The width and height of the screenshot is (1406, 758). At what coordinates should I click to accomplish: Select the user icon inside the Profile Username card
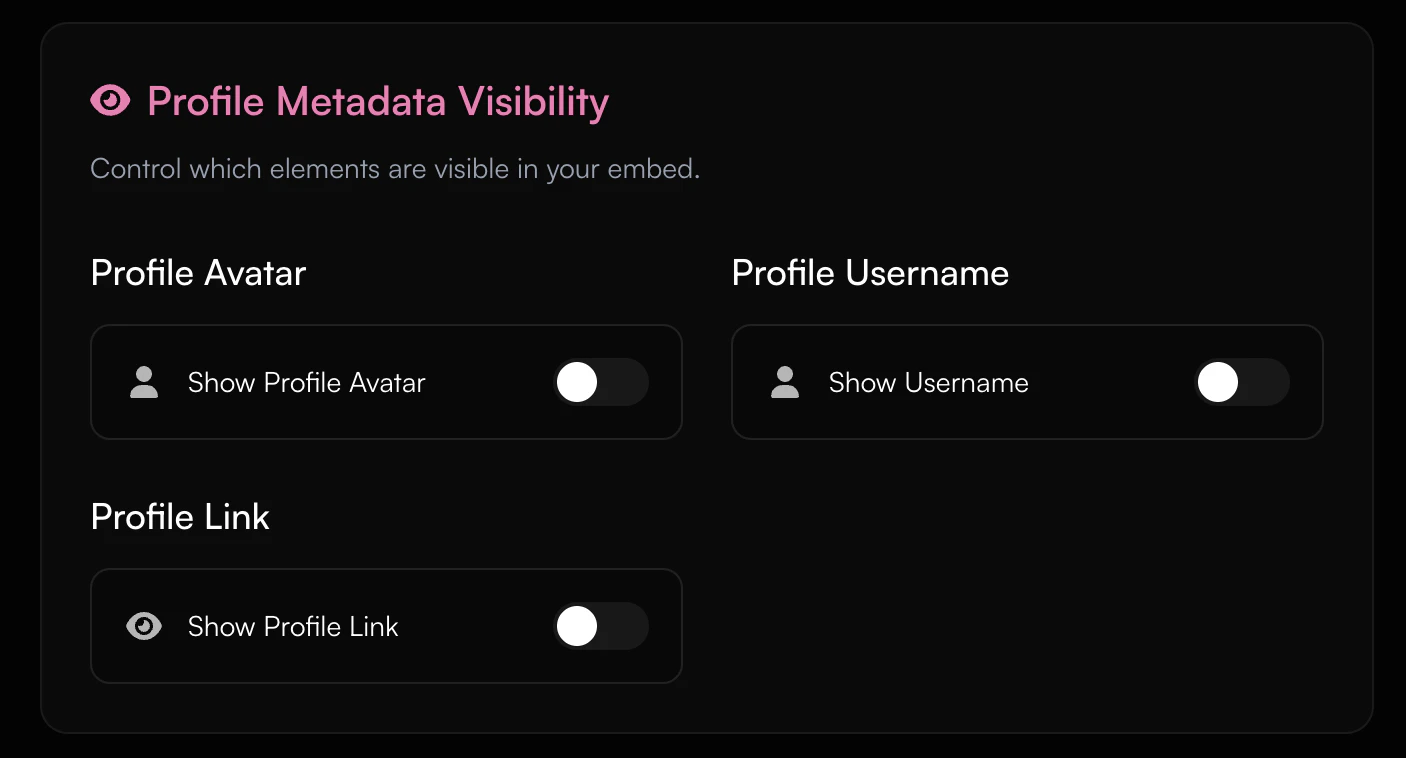click(784, 382)
